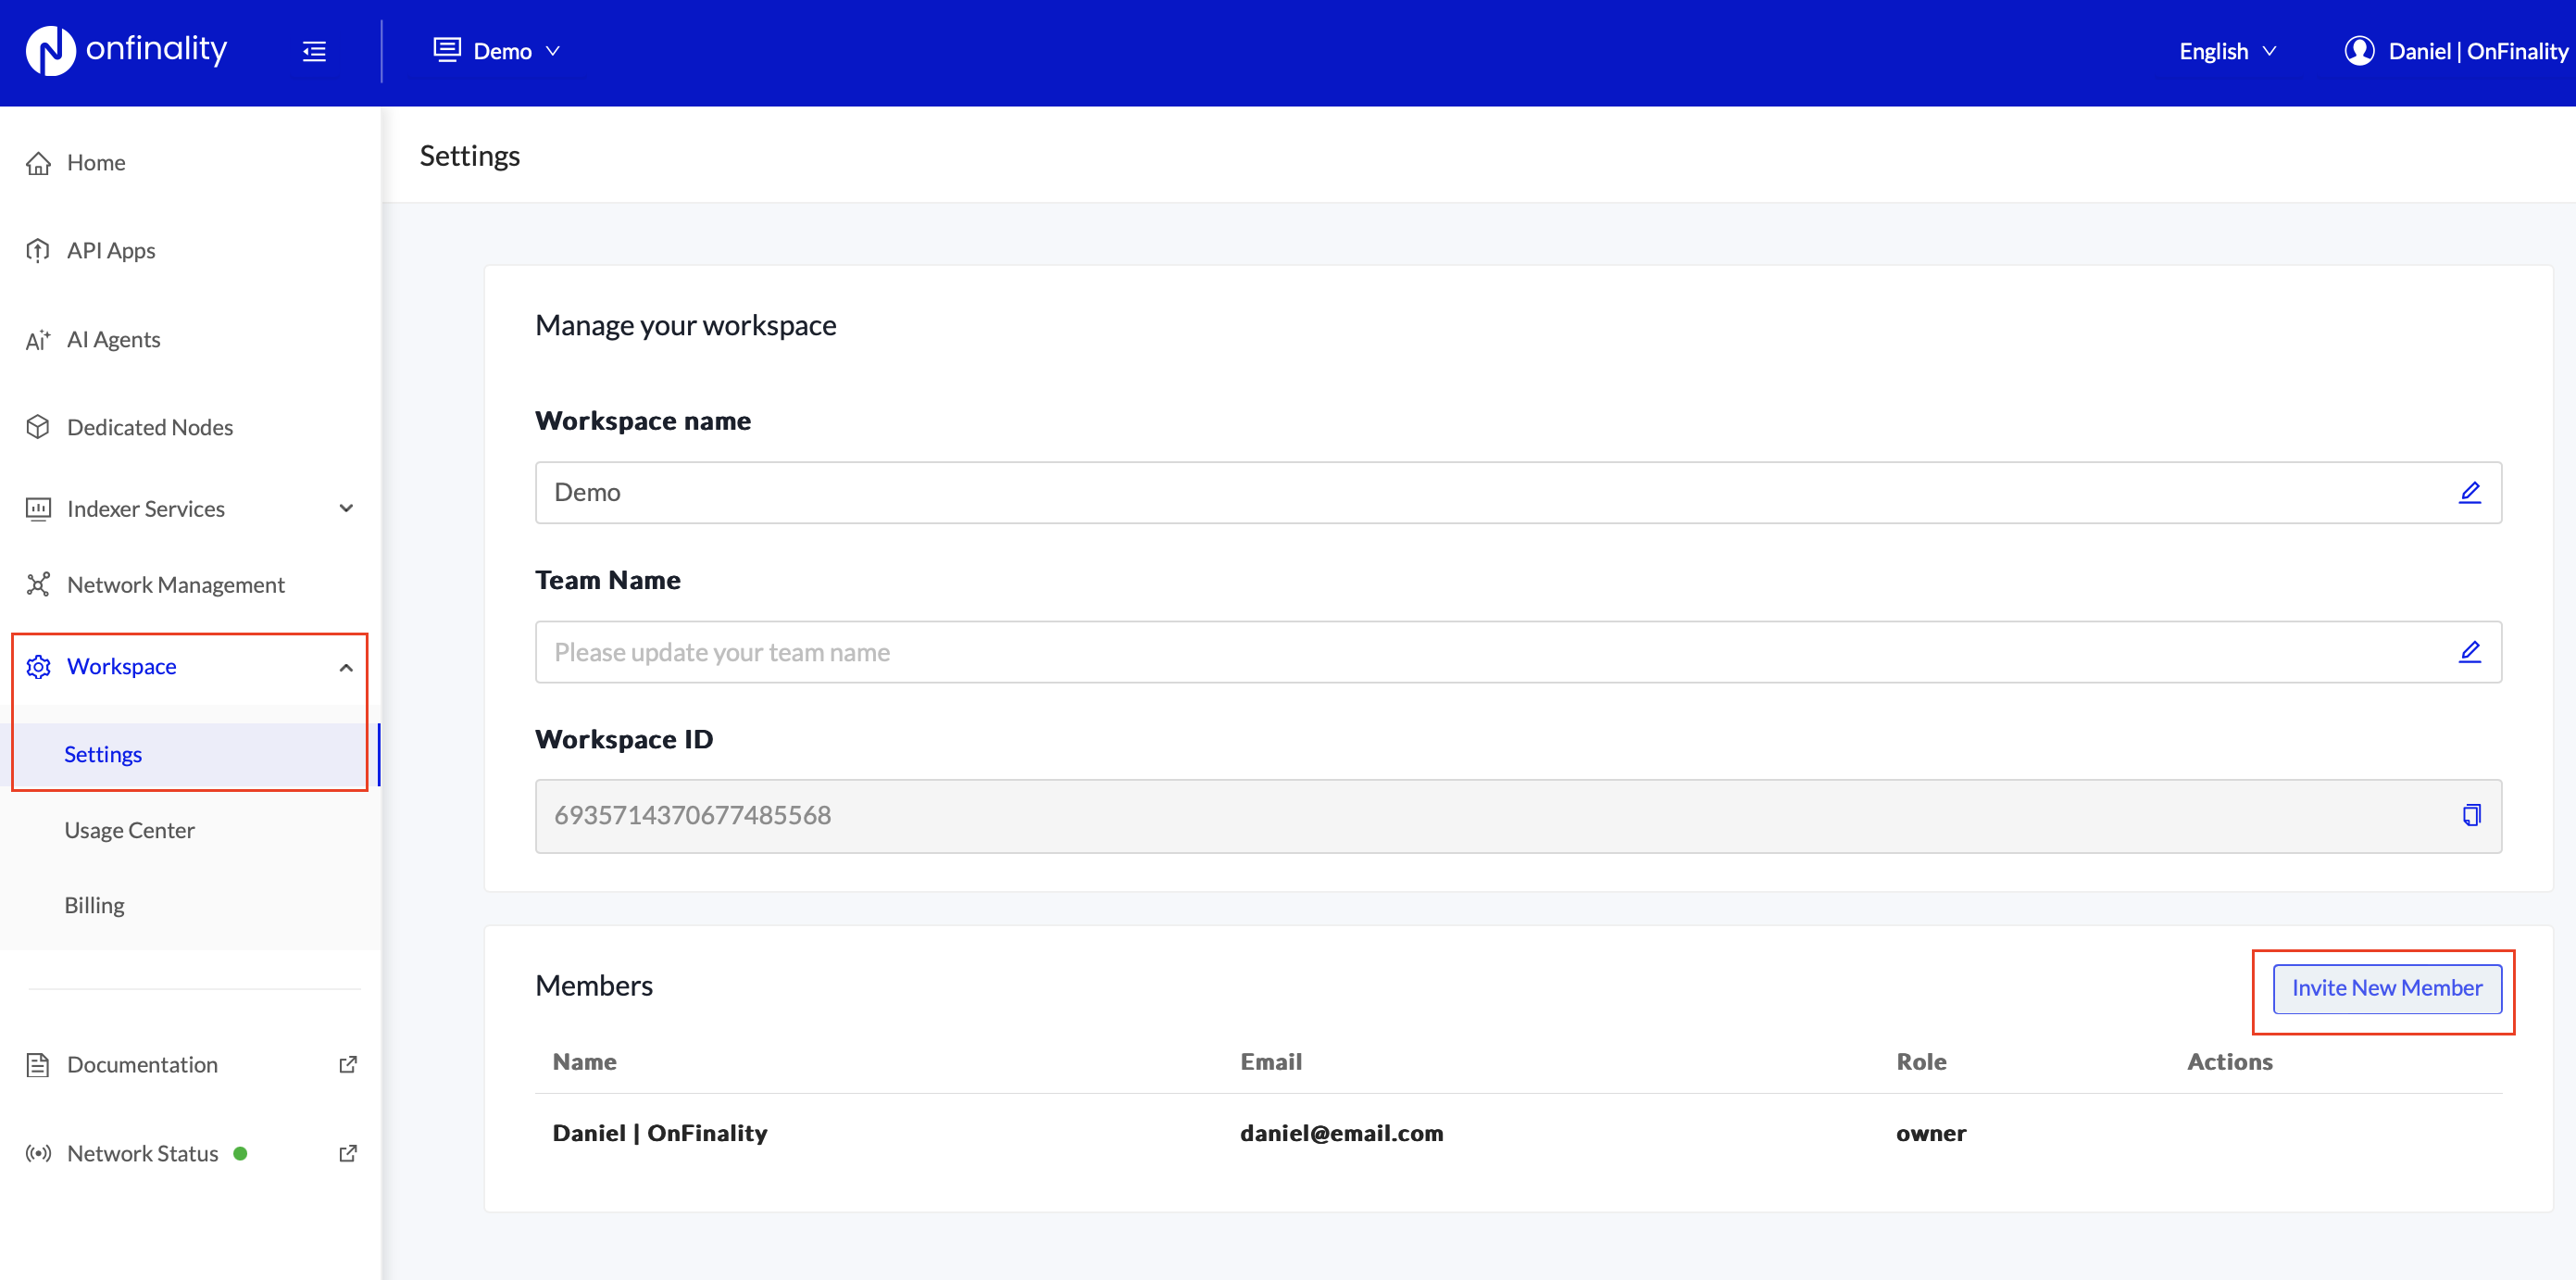Switch to the Usage Center page
Image resolution: width=2576 pixels, height=1280 pixels.
click(x=129, y=829)
